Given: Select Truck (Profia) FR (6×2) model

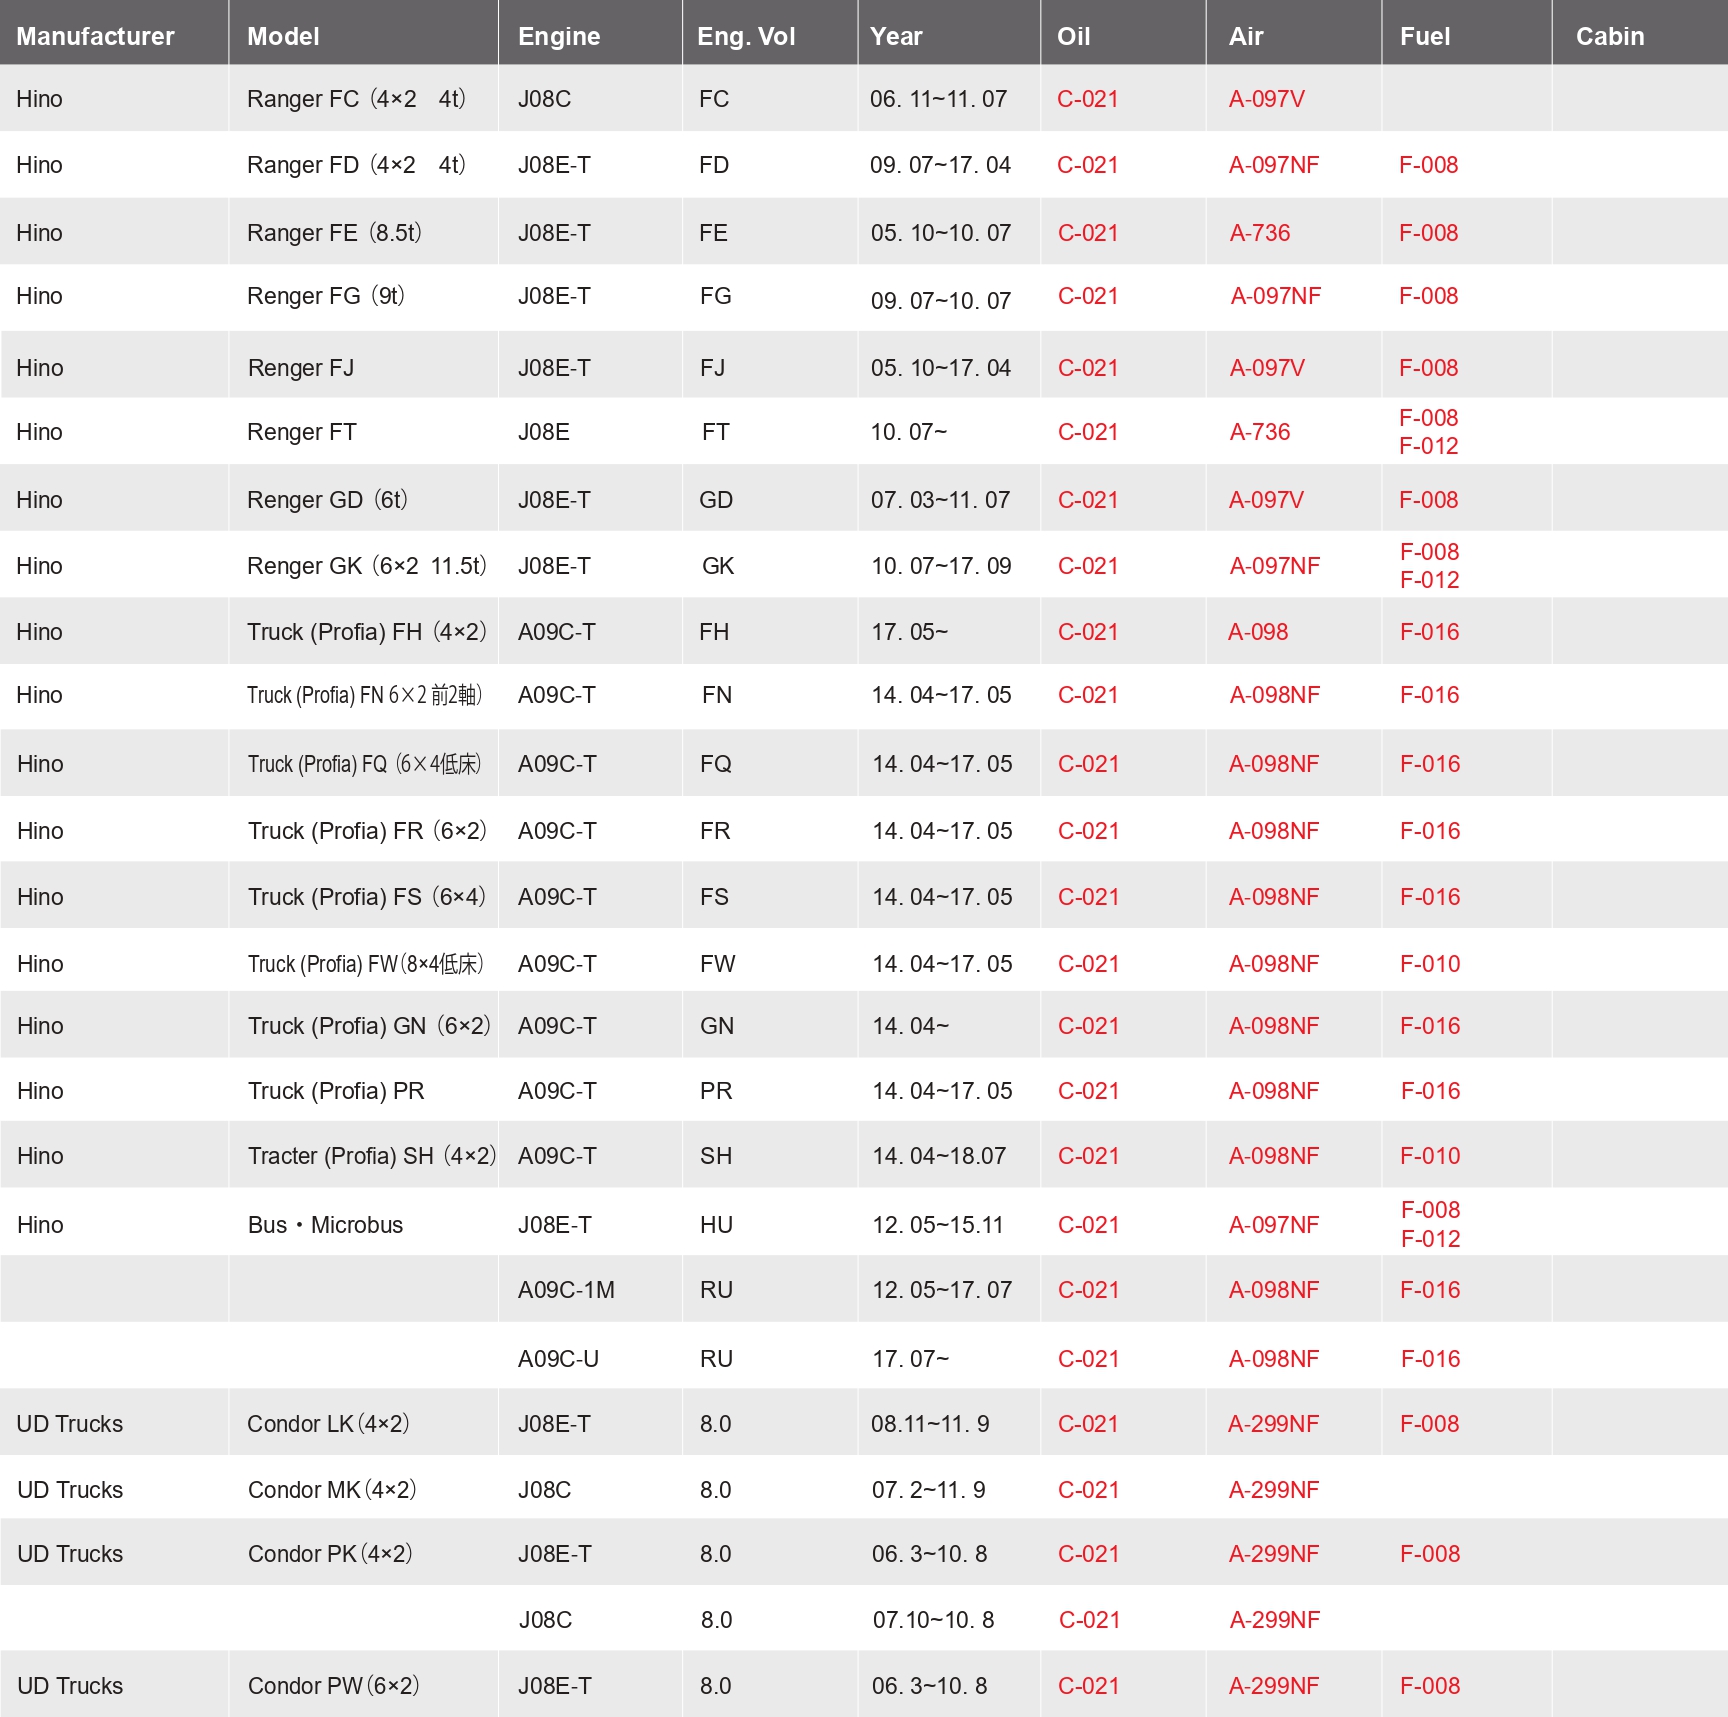Looking at the screenshot, I should tap(367, 831).
